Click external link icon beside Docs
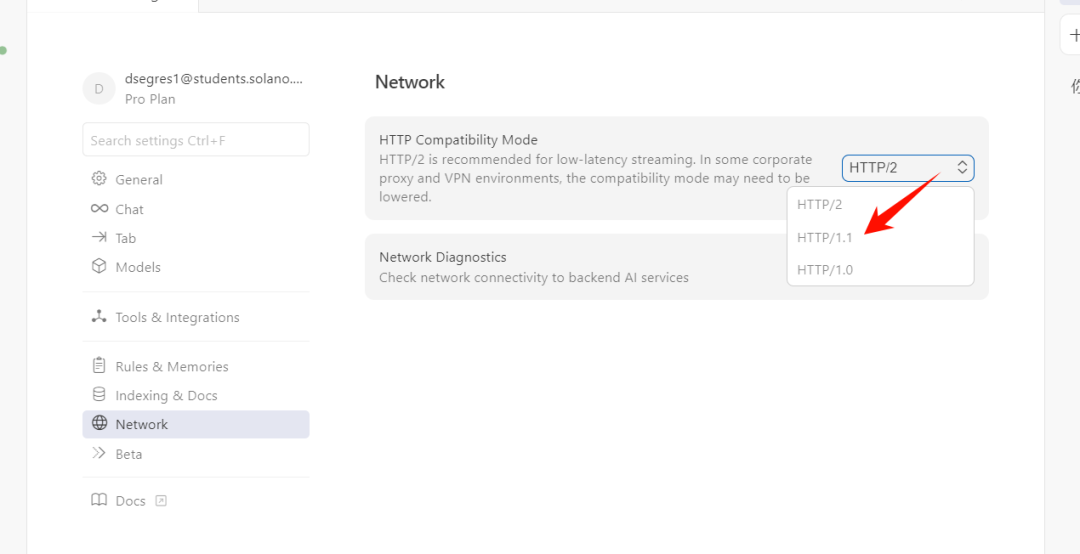1080x554 pixels. click(x=161, y=501)
